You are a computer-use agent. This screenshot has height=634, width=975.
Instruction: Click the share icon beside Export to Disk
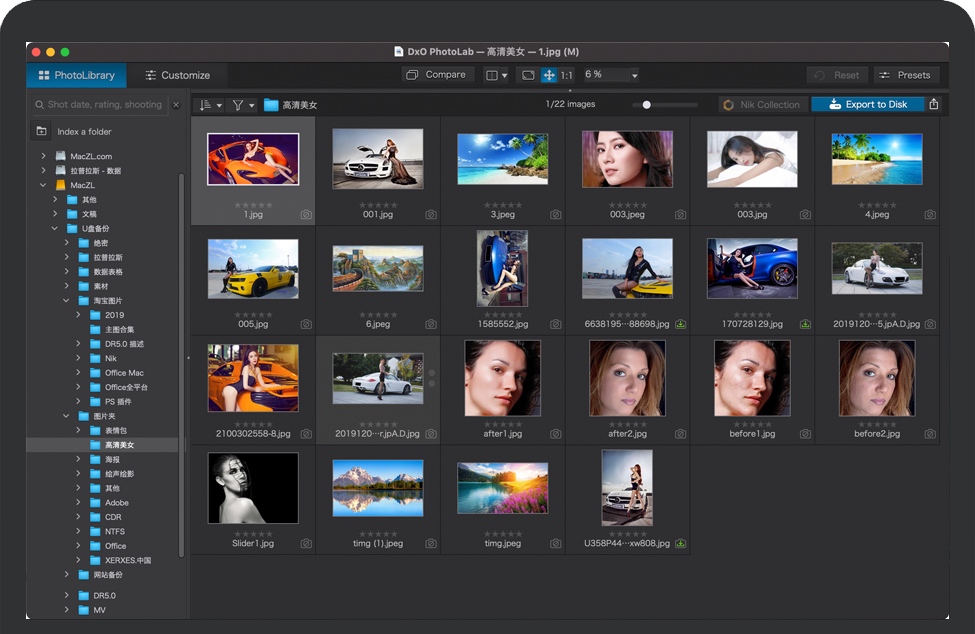935,104
